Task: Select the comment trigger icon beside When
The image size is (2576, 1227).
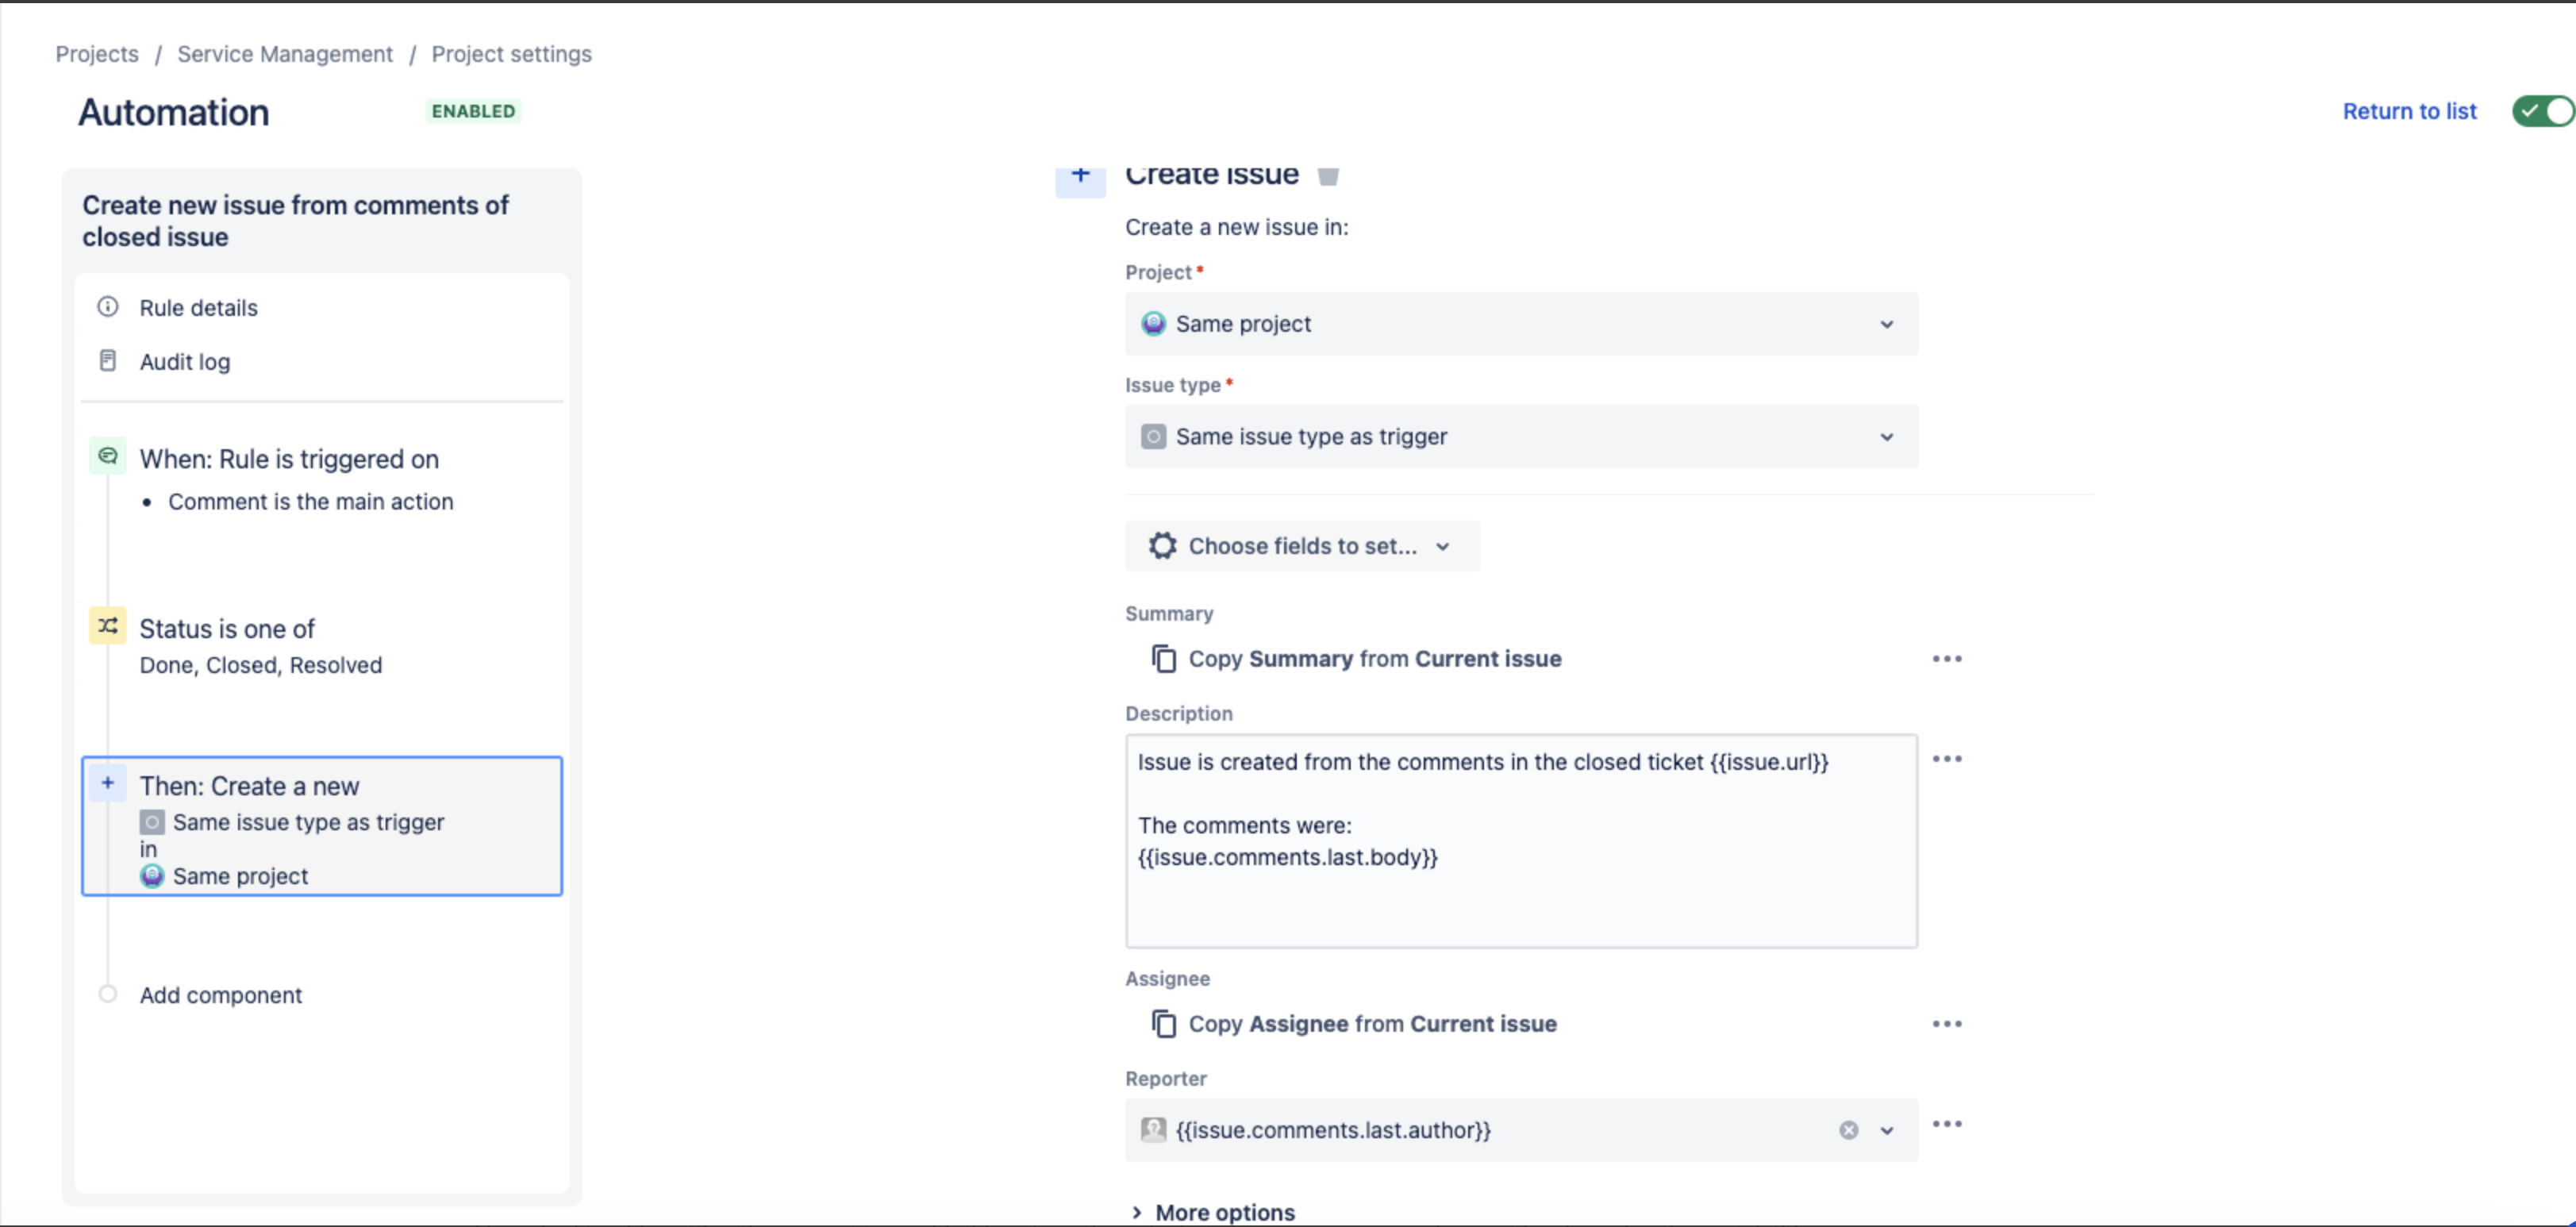Action: [108, 456]
